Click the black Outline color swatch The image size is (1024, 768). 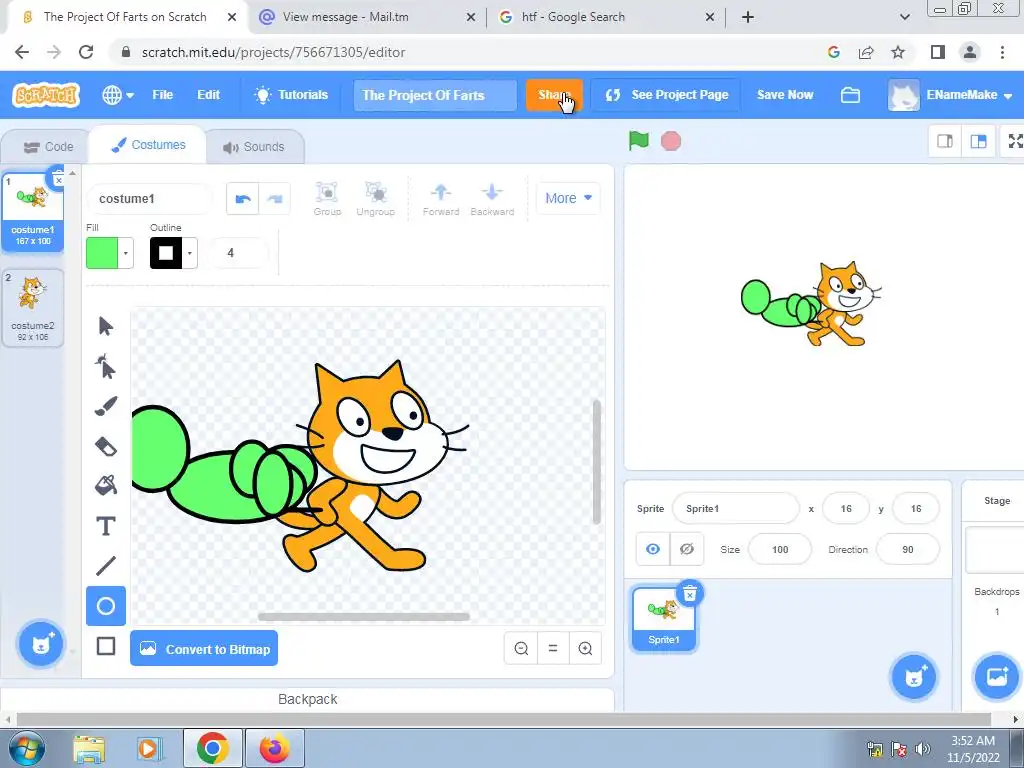(x=166, y=253)
